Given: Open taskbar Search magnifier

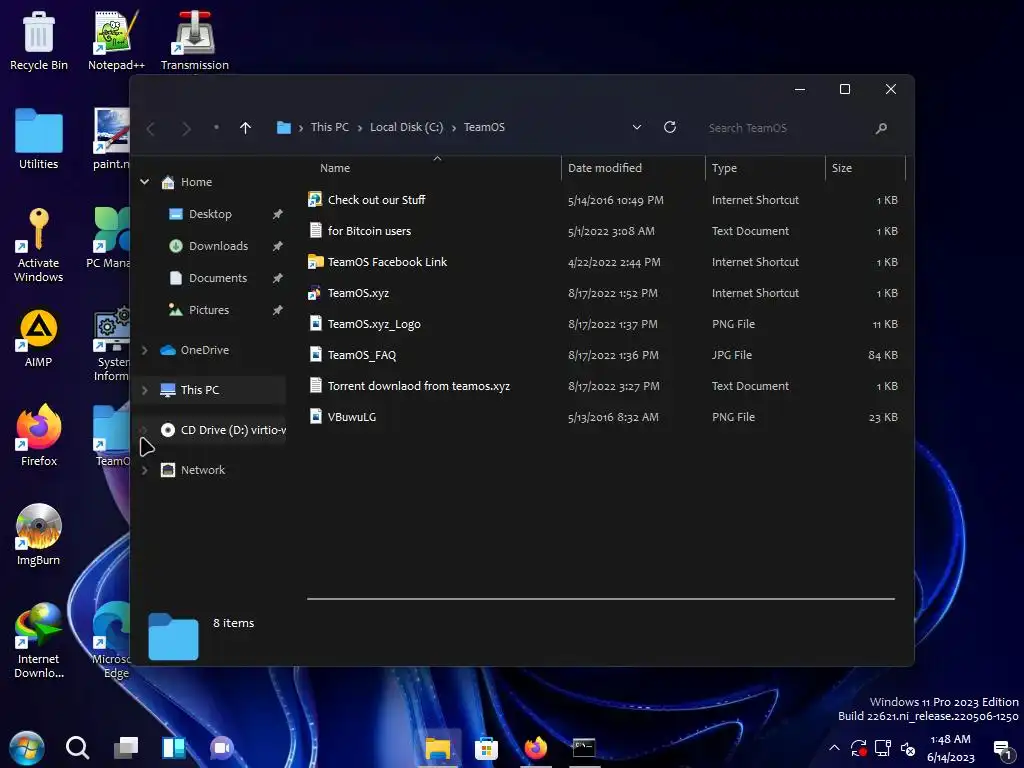Looking at the screenshot, I should pos(77,747).
